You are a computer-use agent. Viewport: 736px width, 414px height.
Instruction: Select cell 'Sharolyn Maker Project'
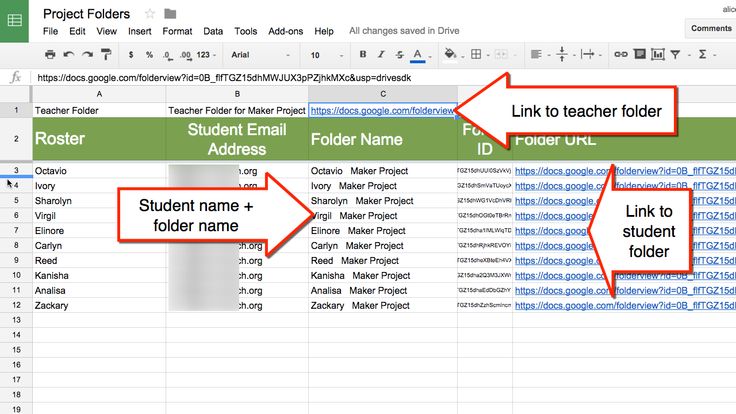coord(383,201)
